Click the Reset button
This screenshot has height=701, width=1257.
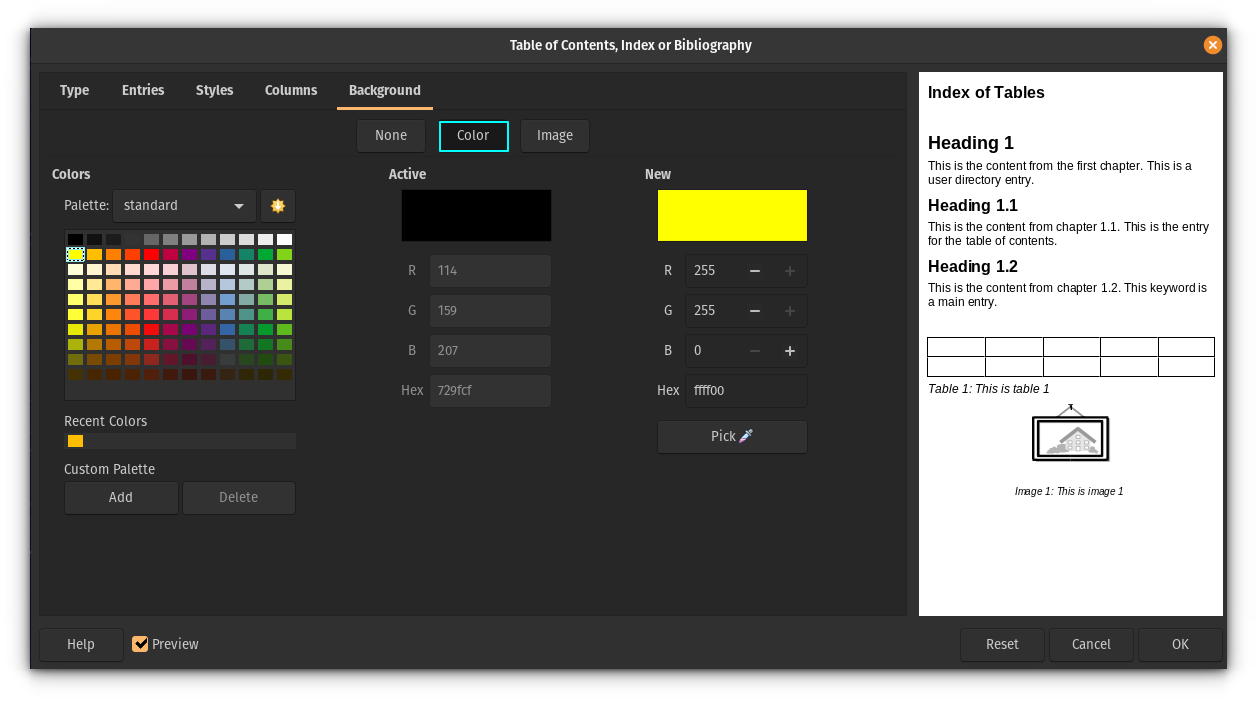1002,645
